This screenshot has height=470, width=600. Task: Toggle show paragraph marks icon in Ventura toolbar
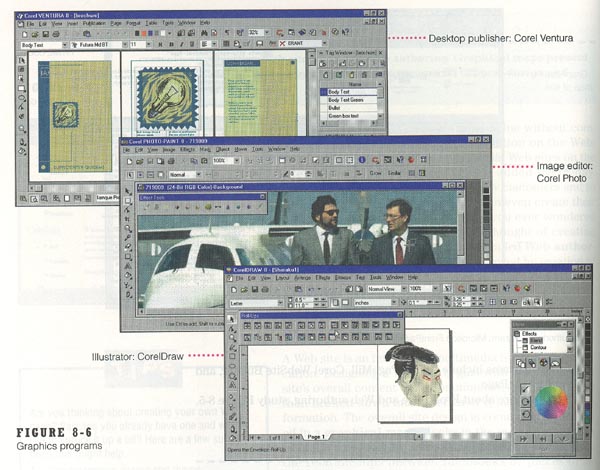pos(227,33)
